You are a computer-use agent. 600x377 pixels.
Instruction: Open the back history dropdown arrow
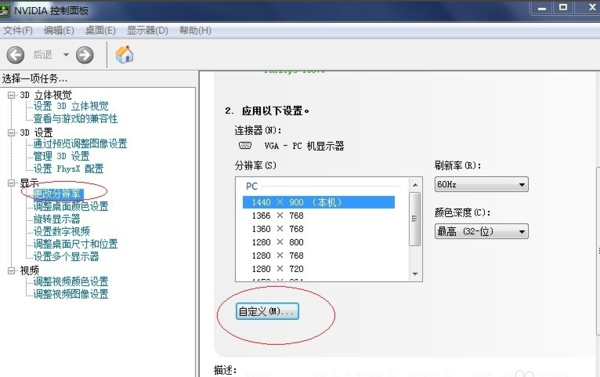[x=66, y=55]
